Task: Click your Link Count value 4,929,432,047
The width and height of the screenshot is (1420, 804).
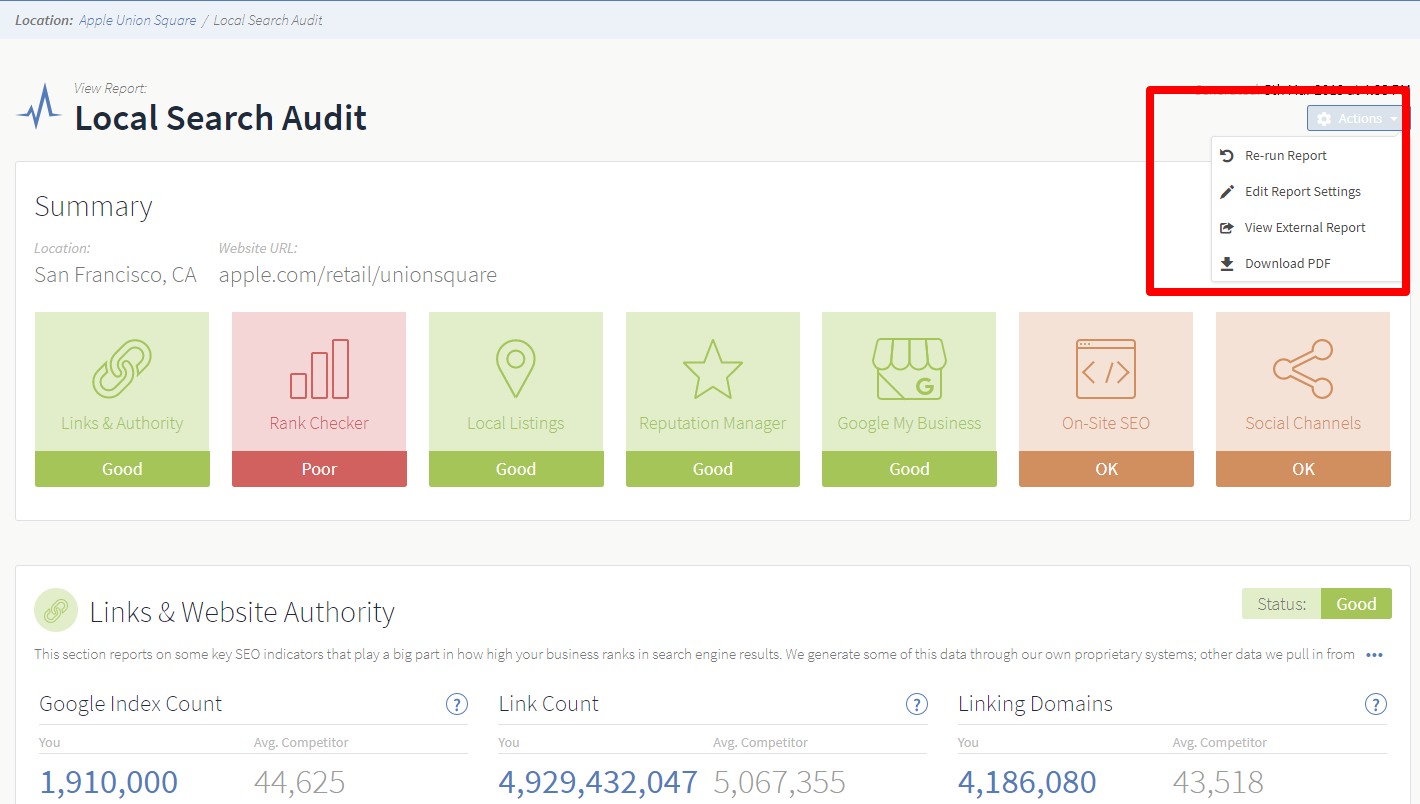Action: [x=598, y=782]
